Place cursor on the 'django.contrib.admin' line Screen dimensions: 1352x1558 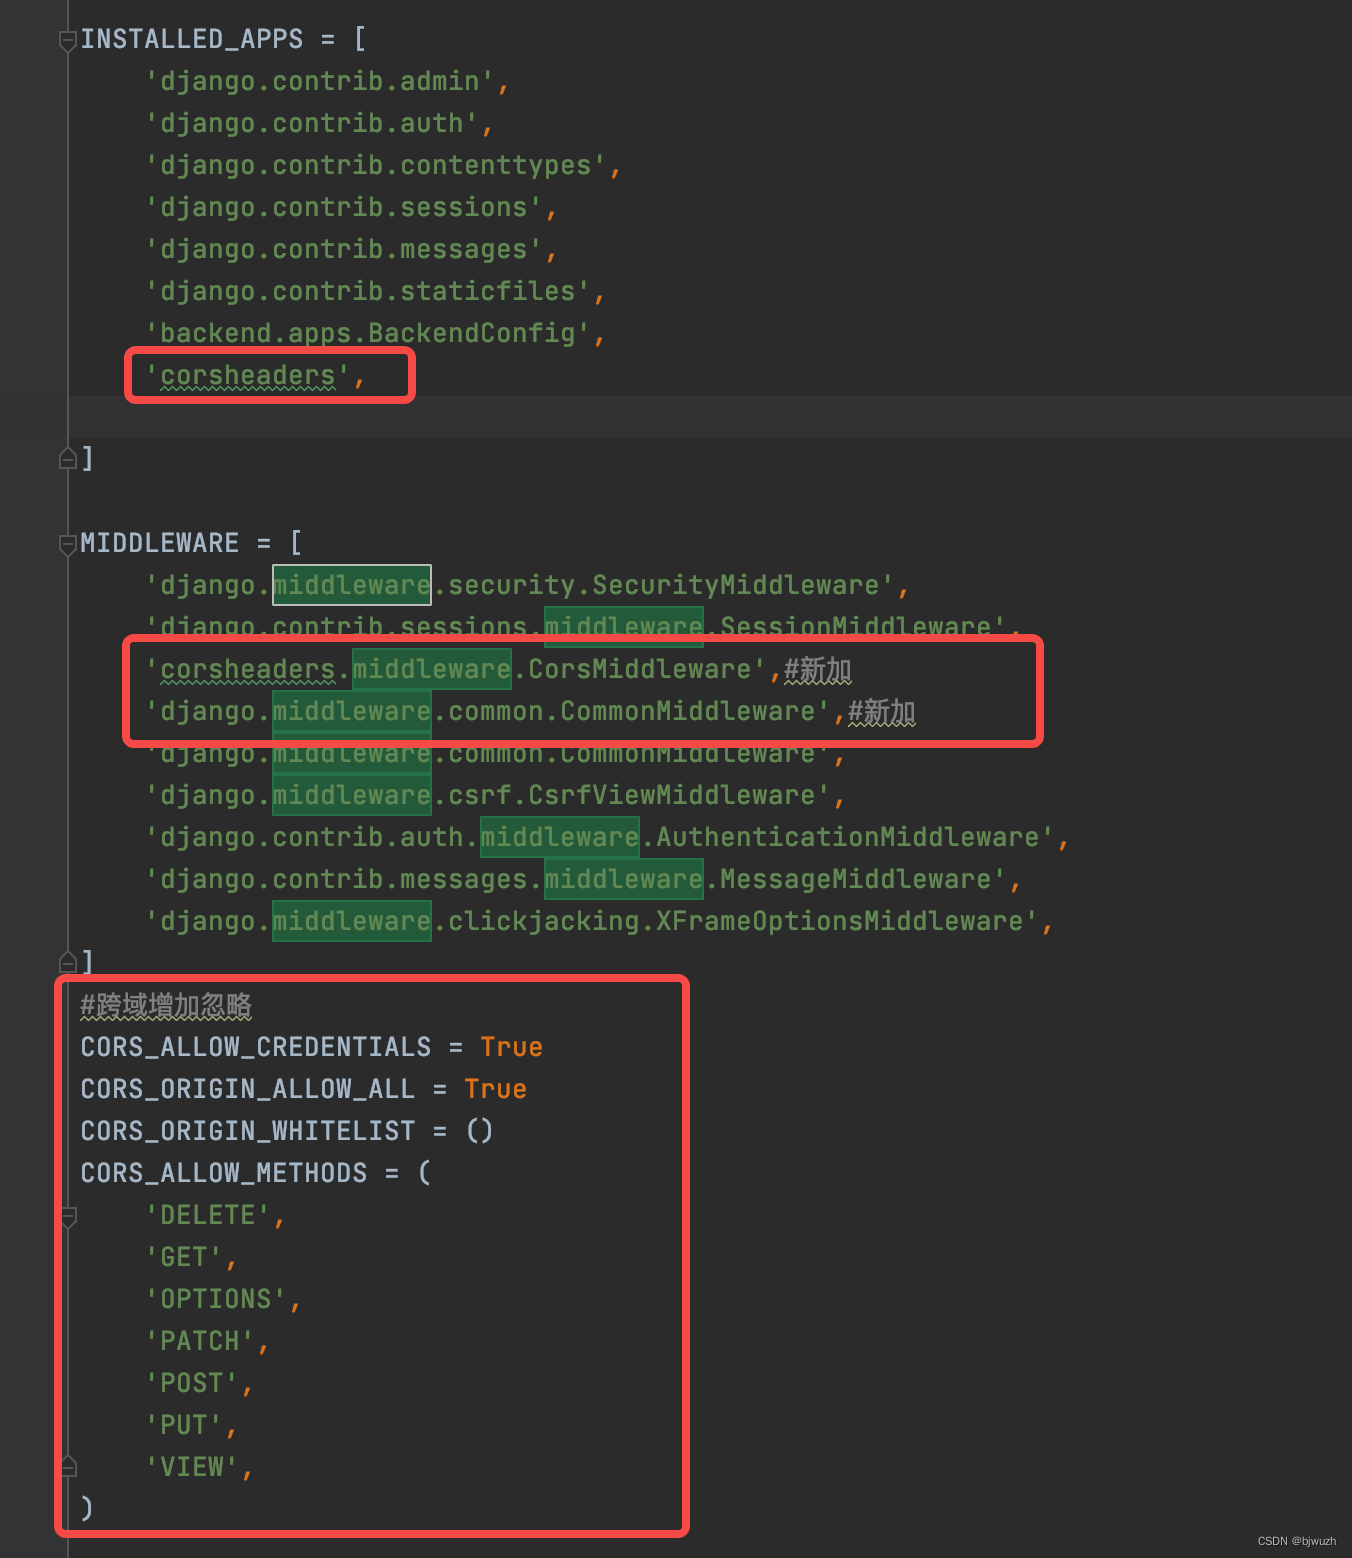coord(328,81)
